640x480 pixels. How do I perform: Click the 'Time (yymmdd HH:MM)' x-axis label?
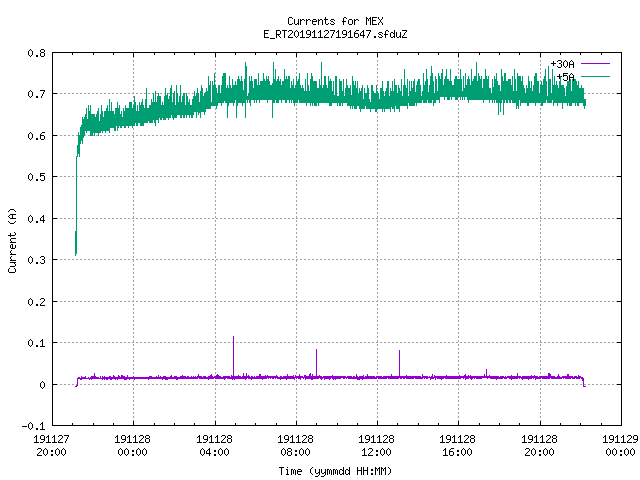click(x=335, y=471)
